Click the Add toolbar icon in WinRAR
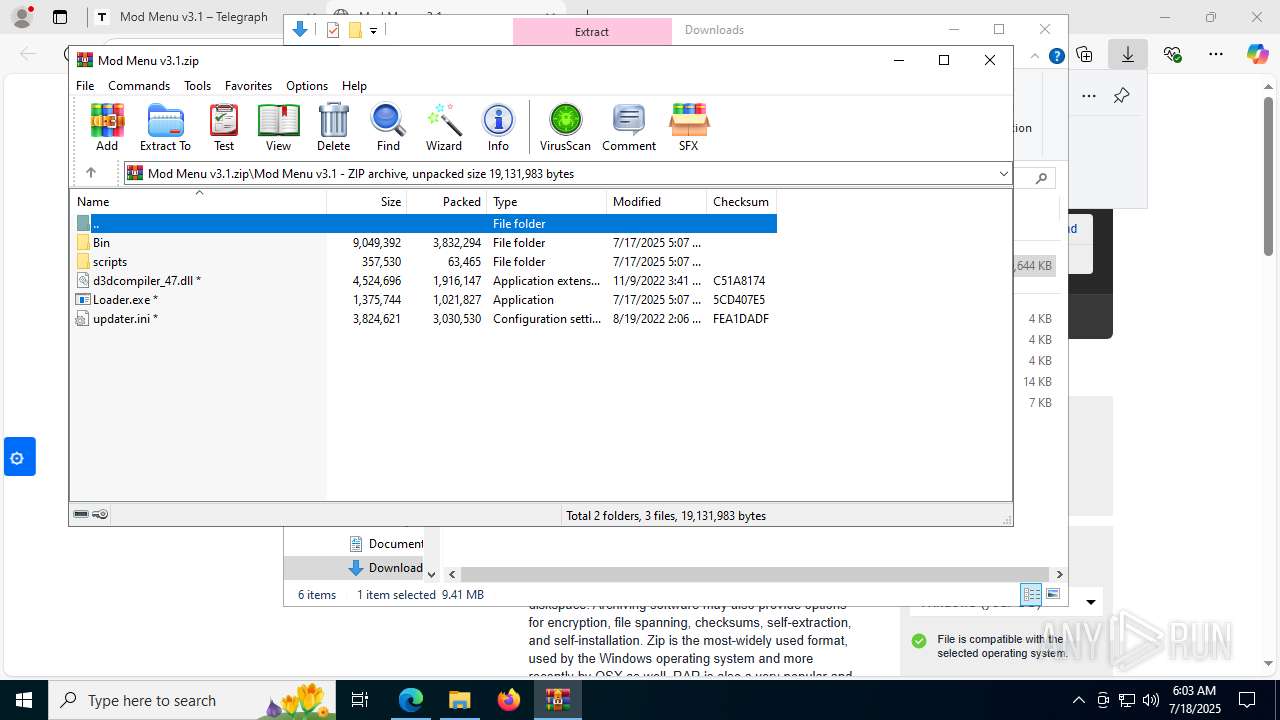 [x=107, y=127]
